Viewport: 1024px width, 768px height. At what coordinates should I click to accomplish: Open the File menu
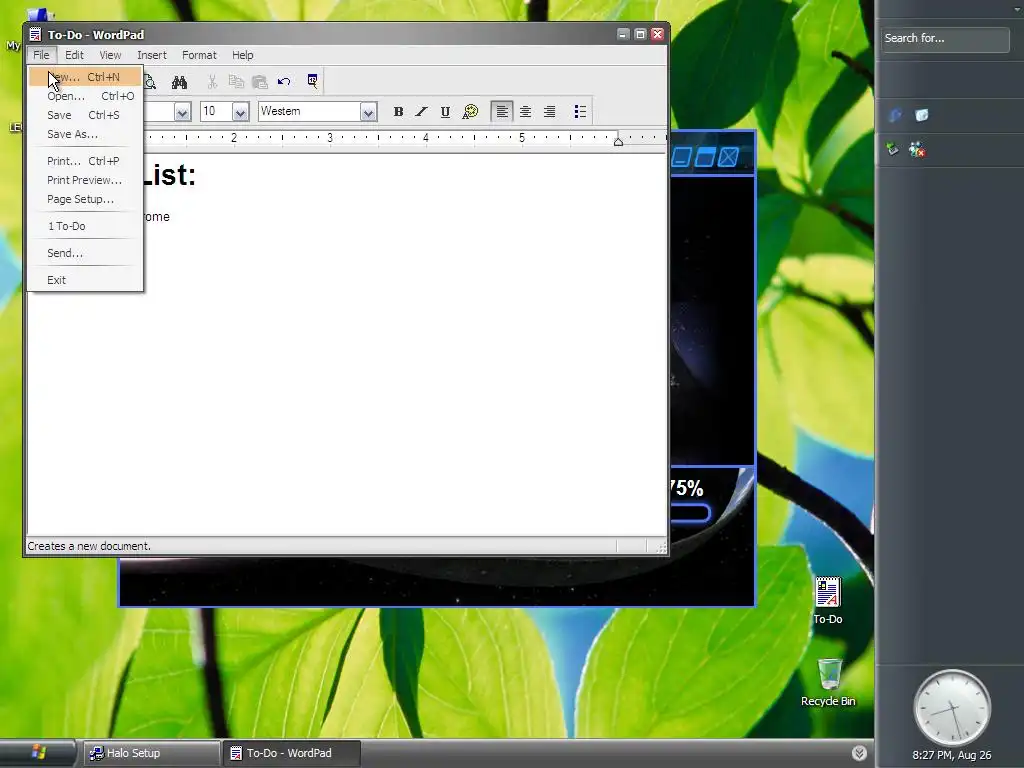(x=41, y=55)
